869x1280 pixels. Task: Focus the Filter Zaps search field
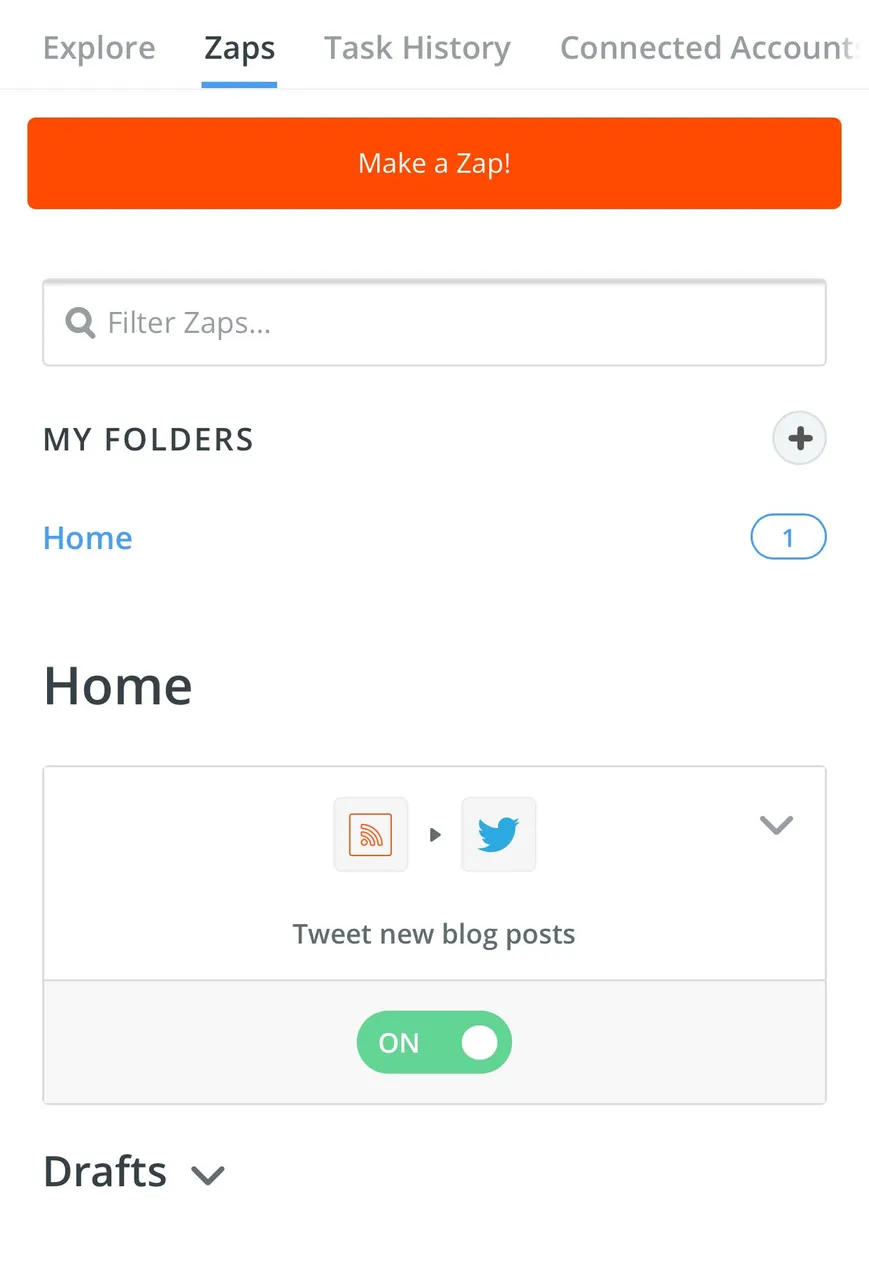(434, 322)
